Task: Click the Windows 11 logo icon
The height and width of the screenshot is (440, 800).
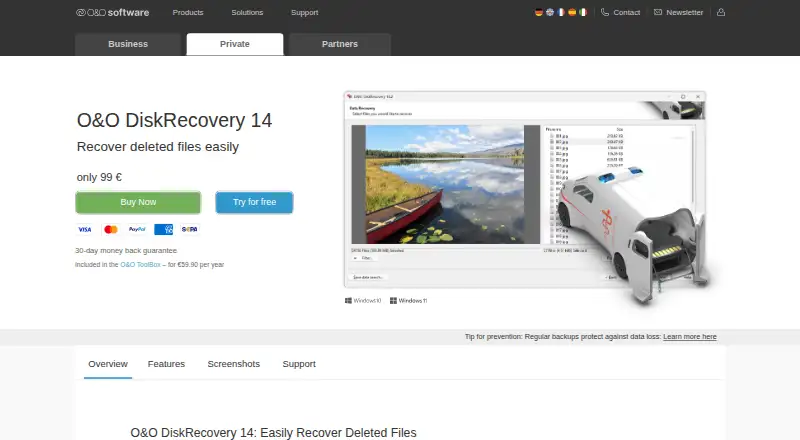Action: (x=393, y=301)
